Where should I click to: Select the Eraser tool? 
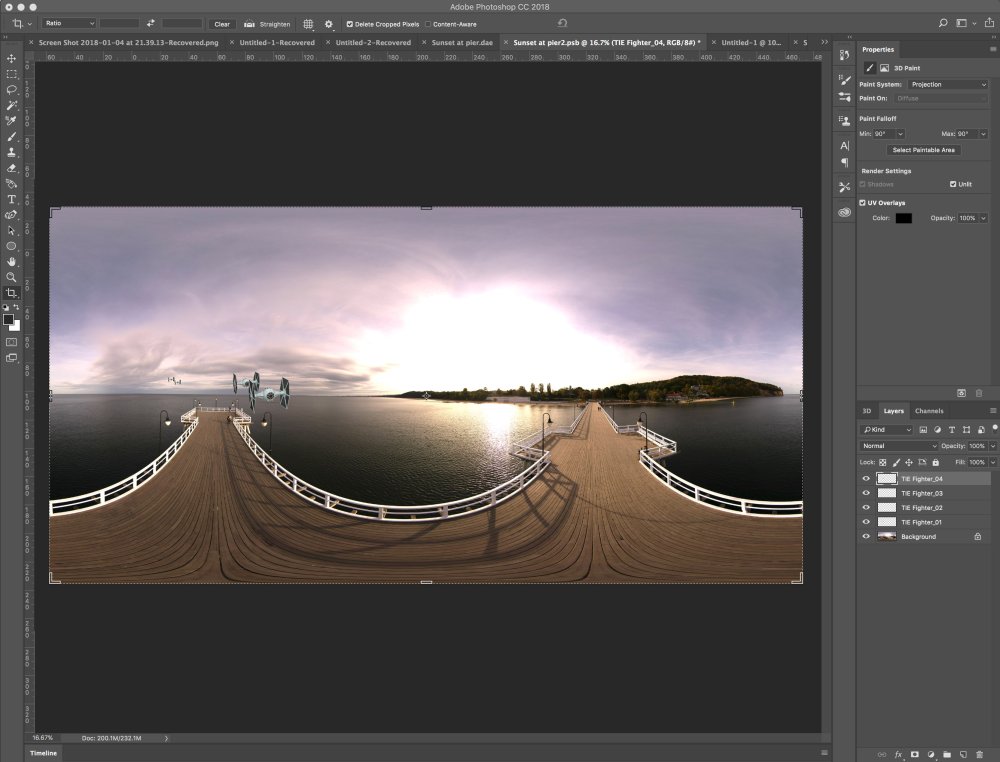click(x=11, y=168)
